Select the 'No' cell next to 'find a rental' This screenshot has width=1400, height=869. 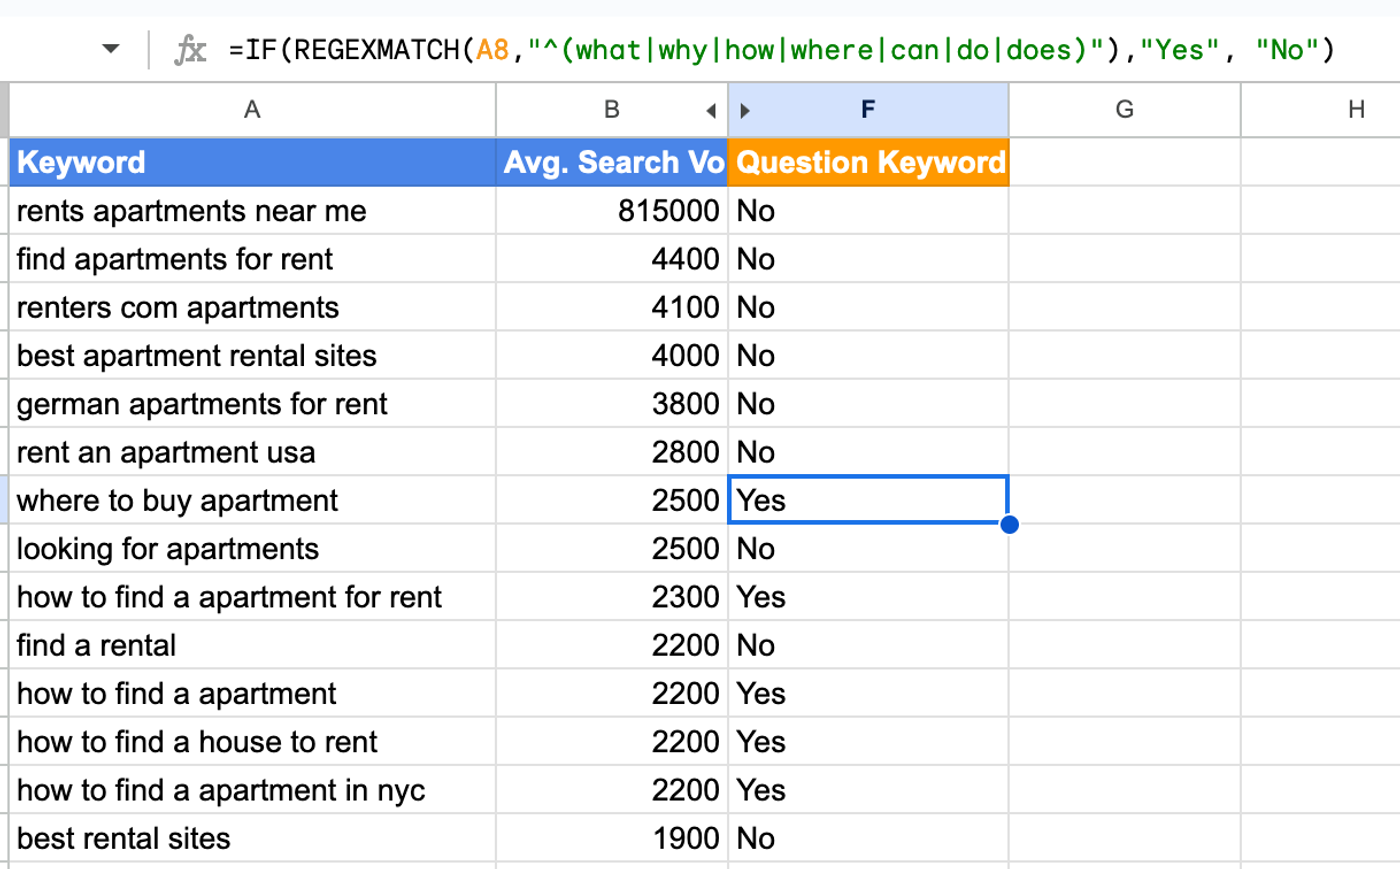pos(868,645)
